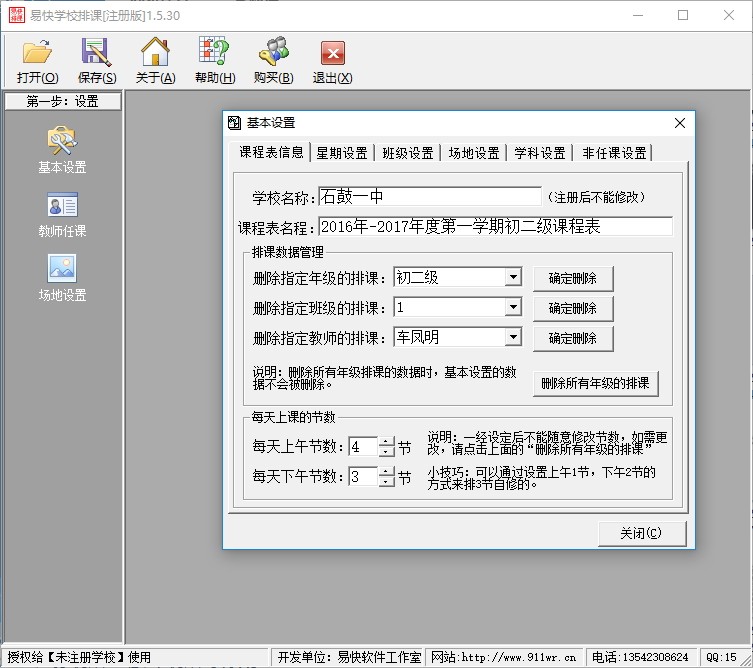Open 教师任课 in the sidebar
The height and width of the screenshot is (668, 753).
(62, 215)
